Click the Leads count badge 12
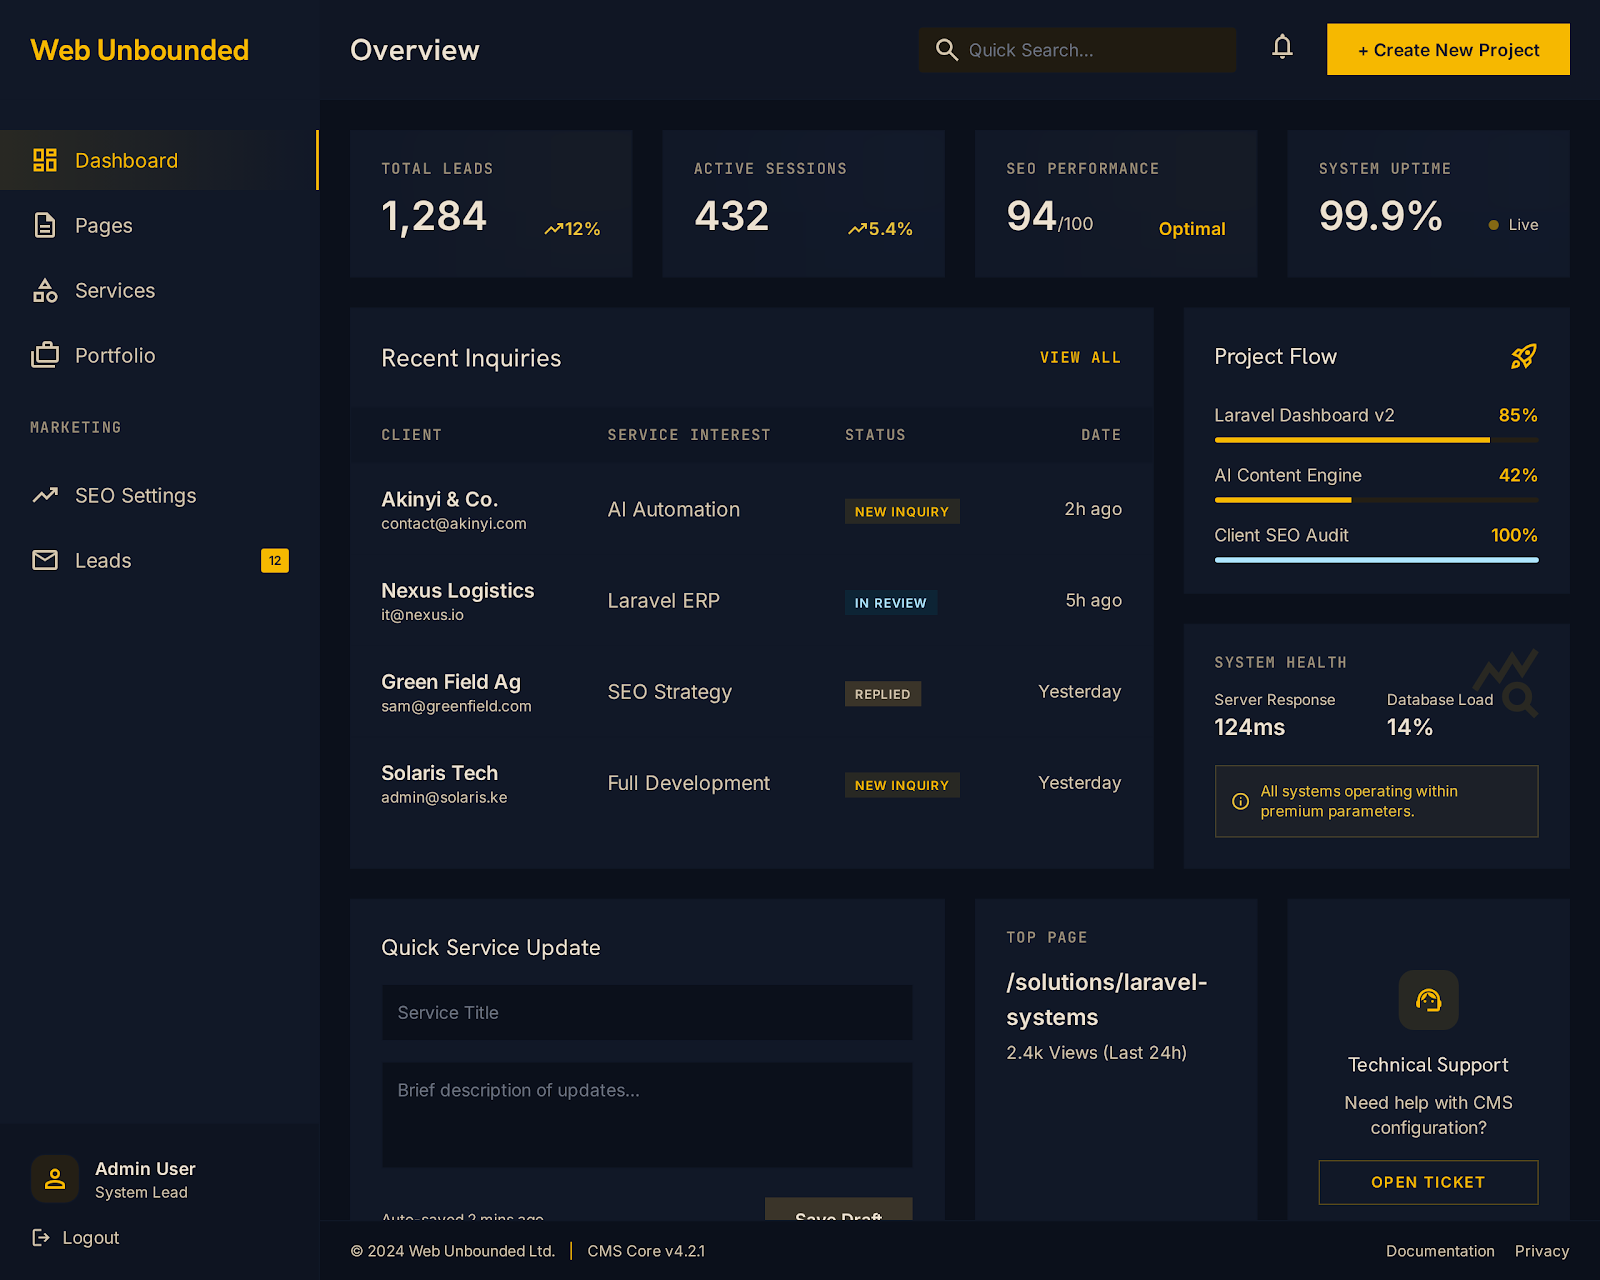 [x=275, y=561]
